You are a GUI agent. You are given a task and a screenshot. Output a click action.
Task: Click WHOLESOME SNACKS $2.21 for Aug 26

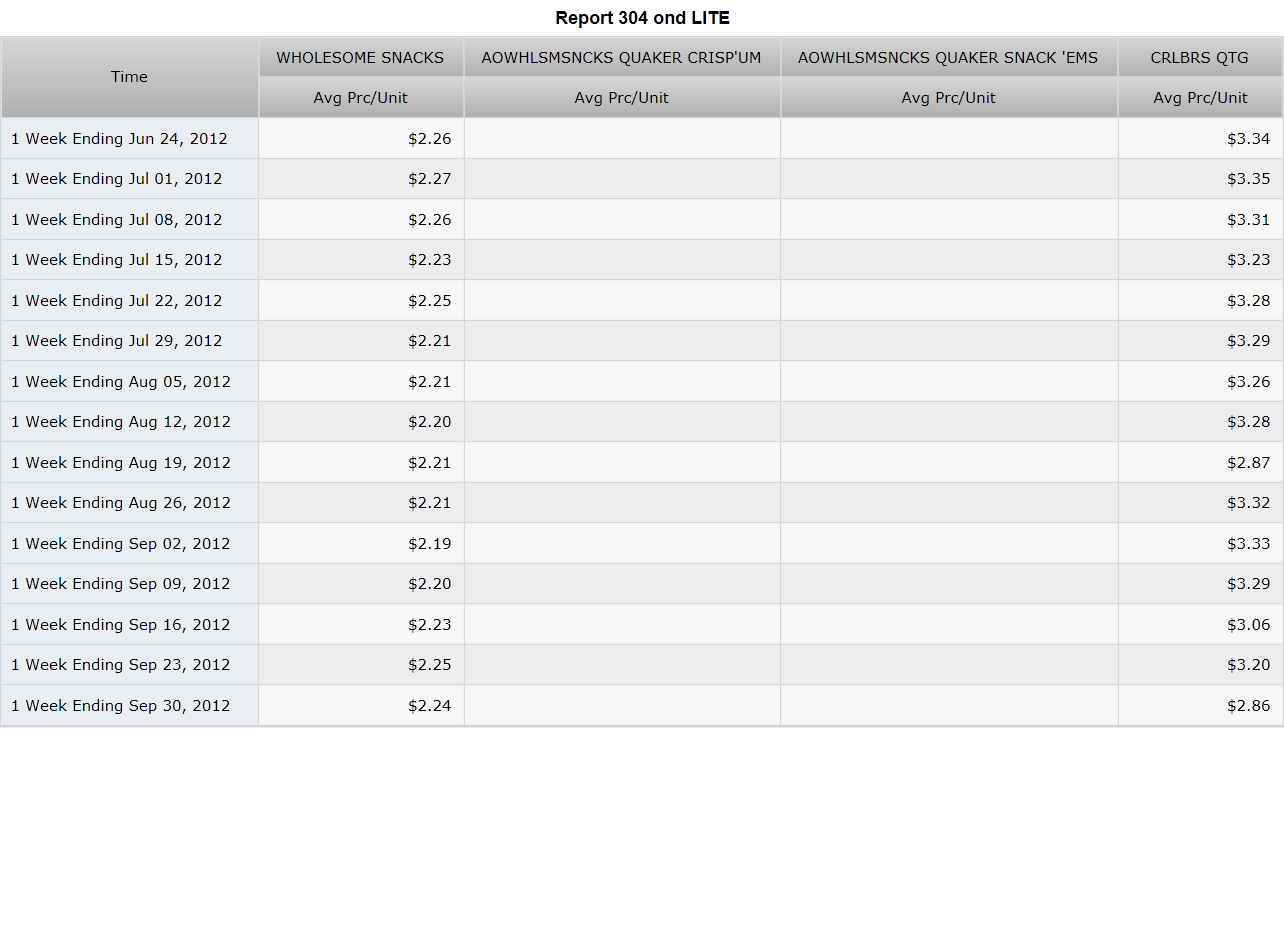coord(430,503)
